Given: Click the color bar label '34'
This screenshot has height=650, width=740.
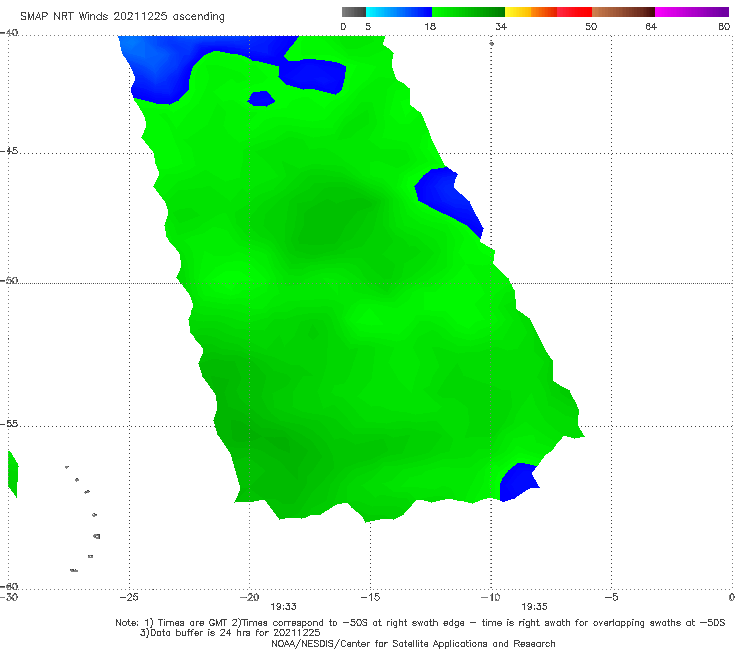Looking at the screenshot, I should [501, 27].
